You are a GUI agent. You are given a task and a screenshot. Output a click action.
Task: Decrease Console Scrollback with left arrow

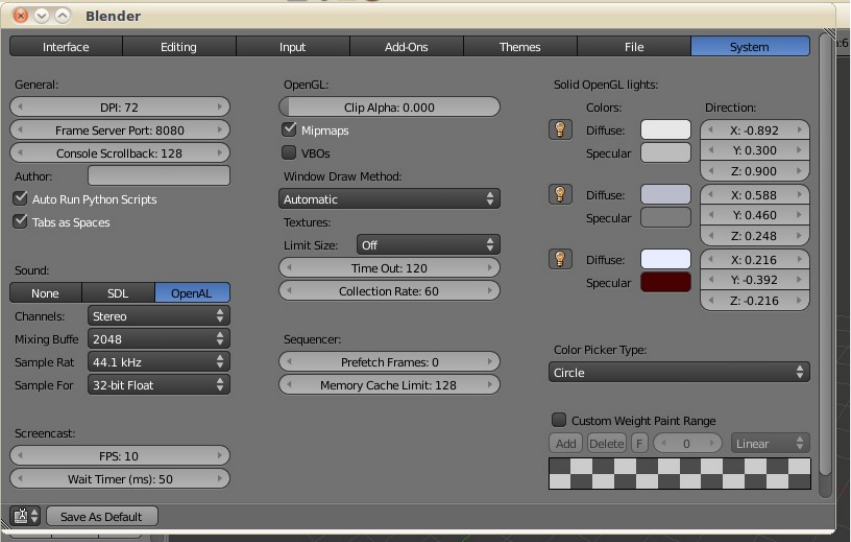(x=20, y=153)
